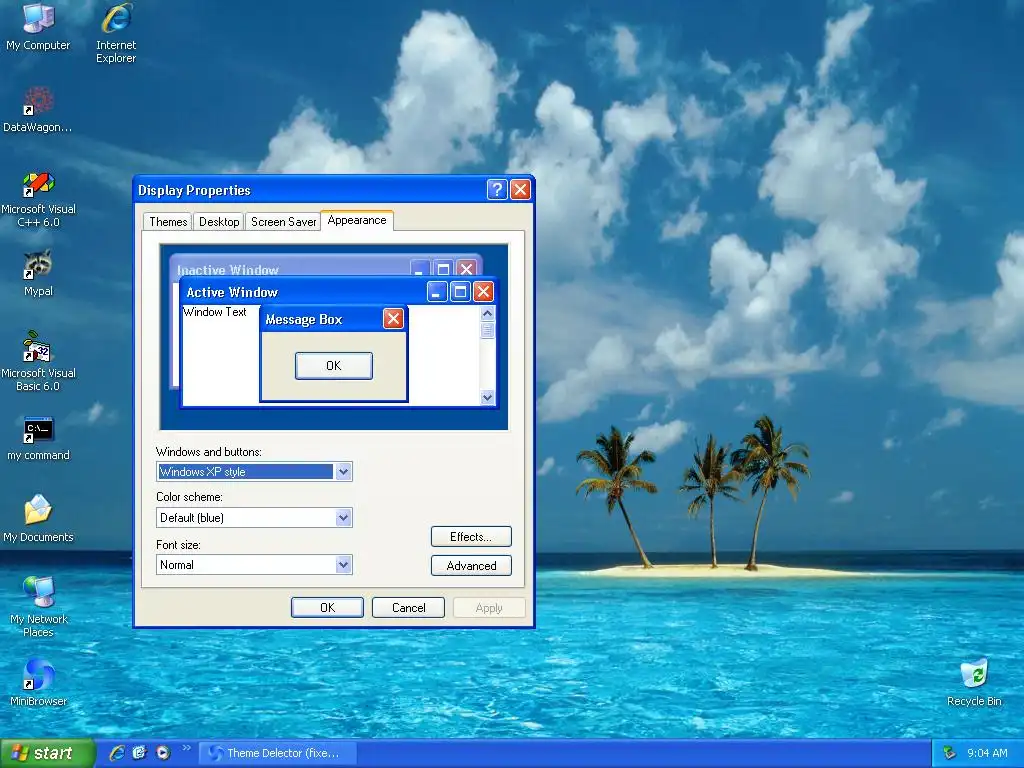1024x768 pixels.
Task: Select Microsoft Visual Basic 6.0 shortcut
Action: (x=38, y=361)
